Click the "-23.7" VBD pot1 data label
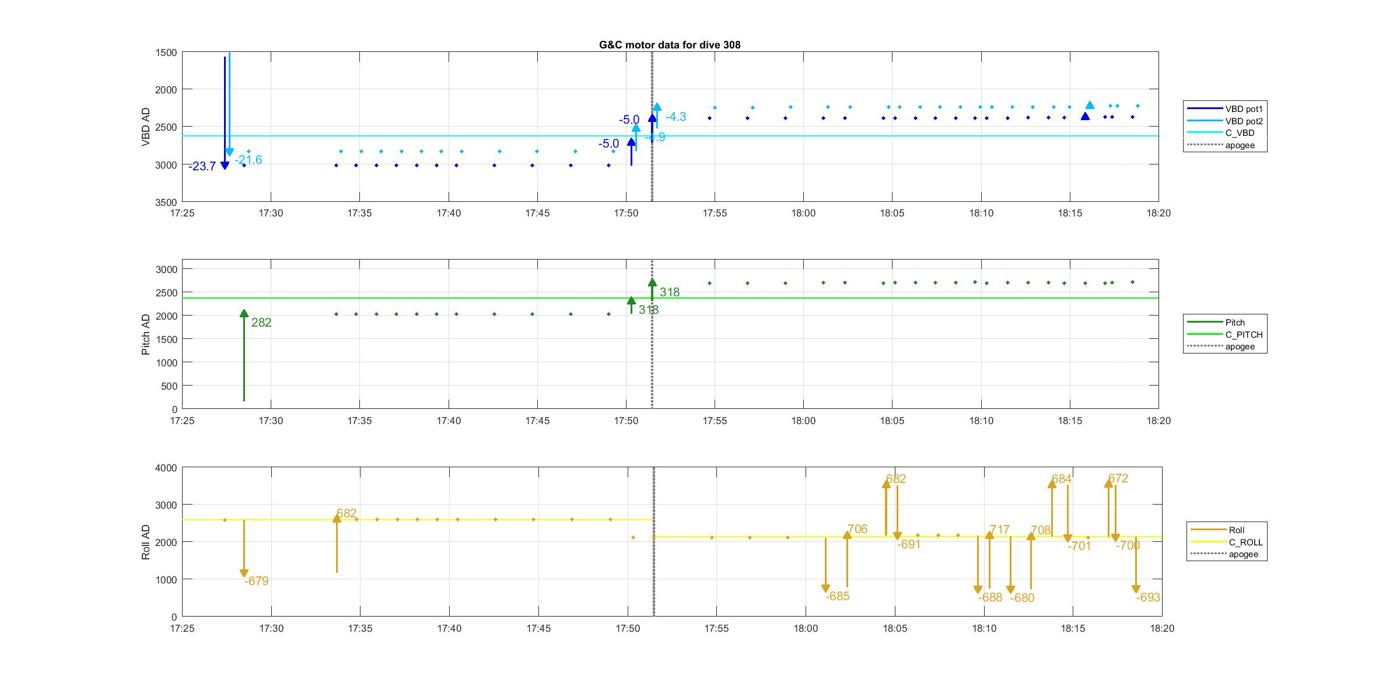1400x693 pixels. click(x=202, y=166)
